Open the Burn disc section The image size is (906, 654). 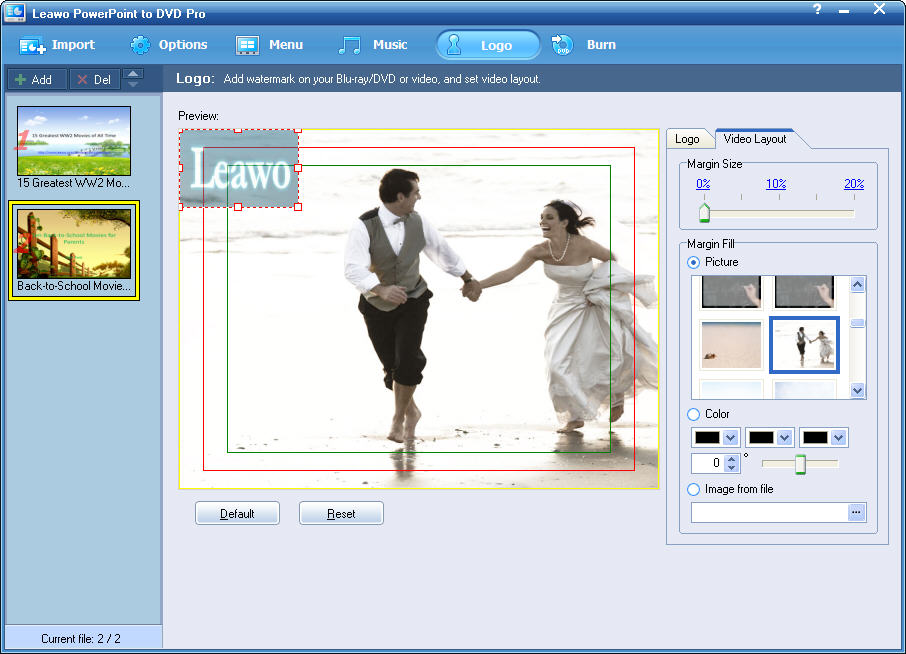(563, 45)
